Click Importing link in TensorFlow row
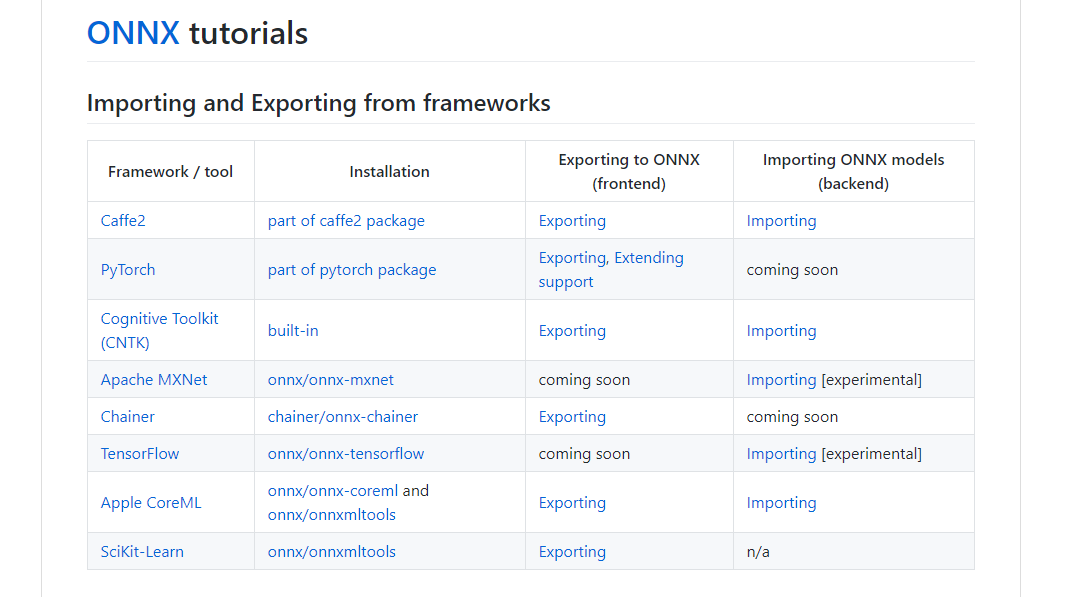Screen dimensions: 1067x597 coord(781,453)
